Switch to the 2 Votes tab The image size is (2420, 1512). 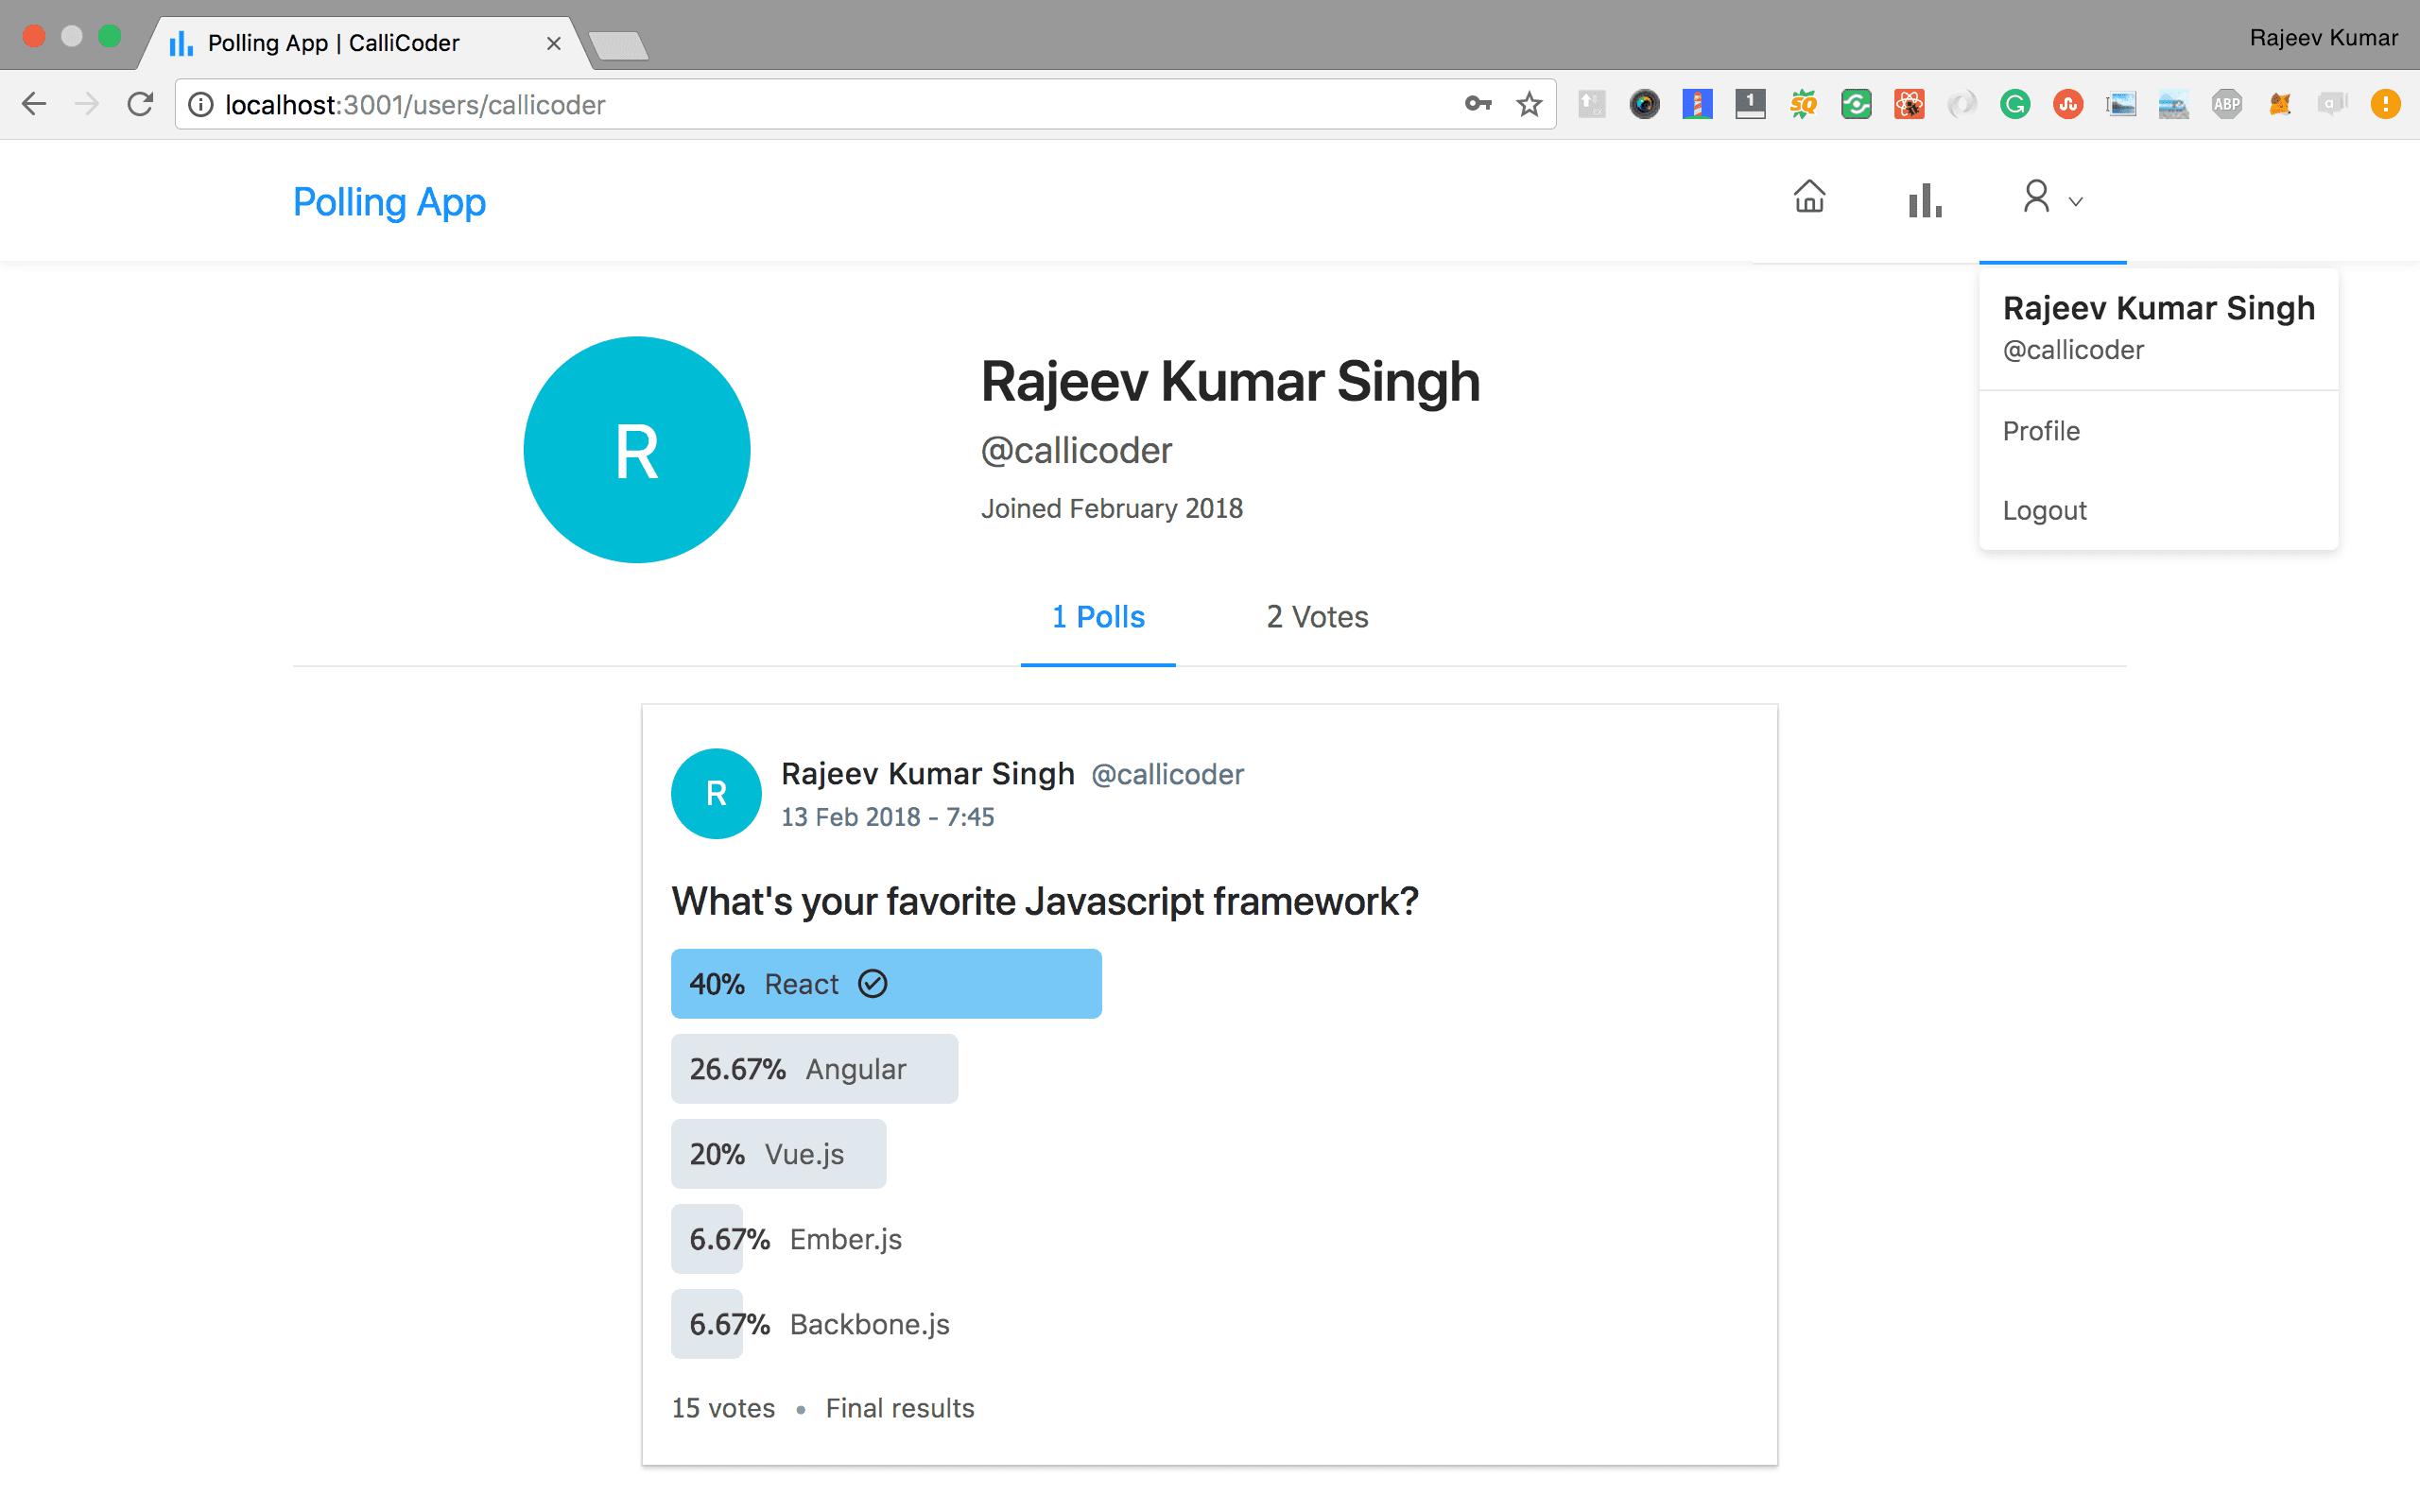tap(1316, 617)
